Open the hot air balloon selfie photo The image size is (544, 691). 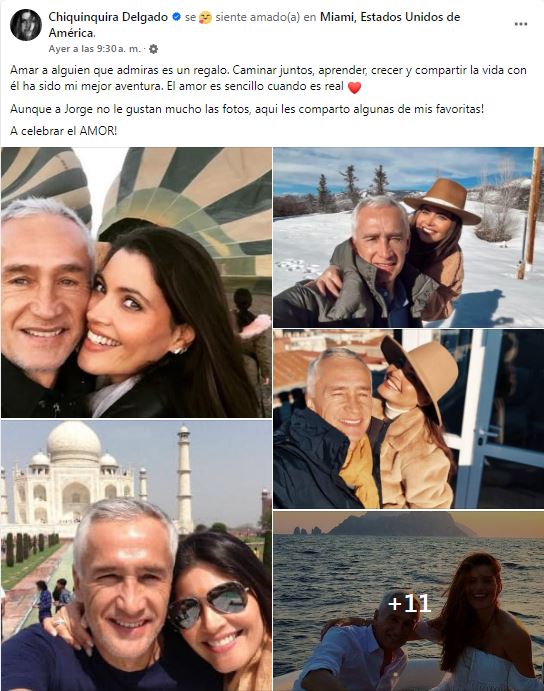[136, 282]
